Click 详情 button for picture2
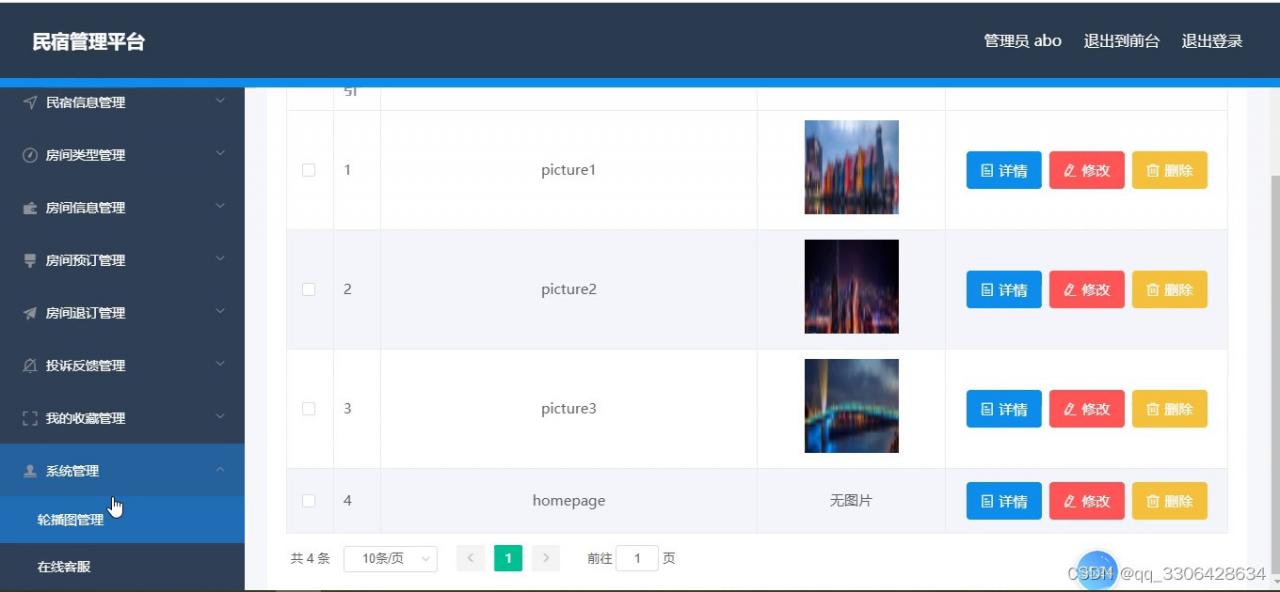This screenshot has width=1280, height=592. click(x=1004, y=289)
